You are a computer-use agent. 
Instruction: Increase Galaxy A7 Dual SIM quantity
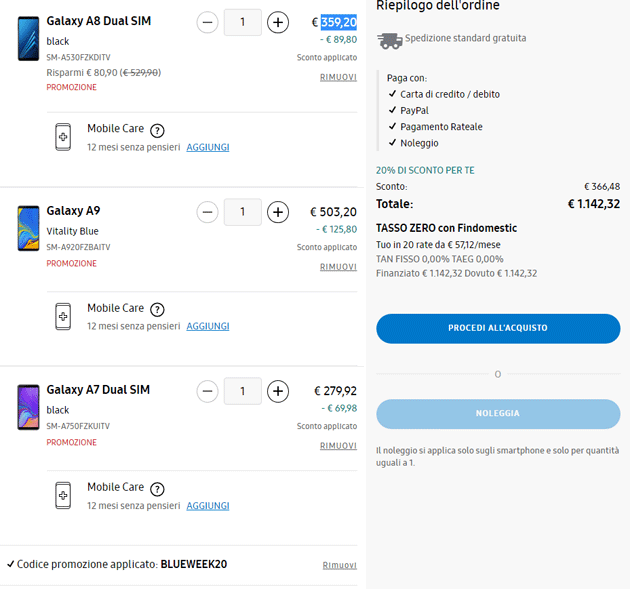pos(278,391)
